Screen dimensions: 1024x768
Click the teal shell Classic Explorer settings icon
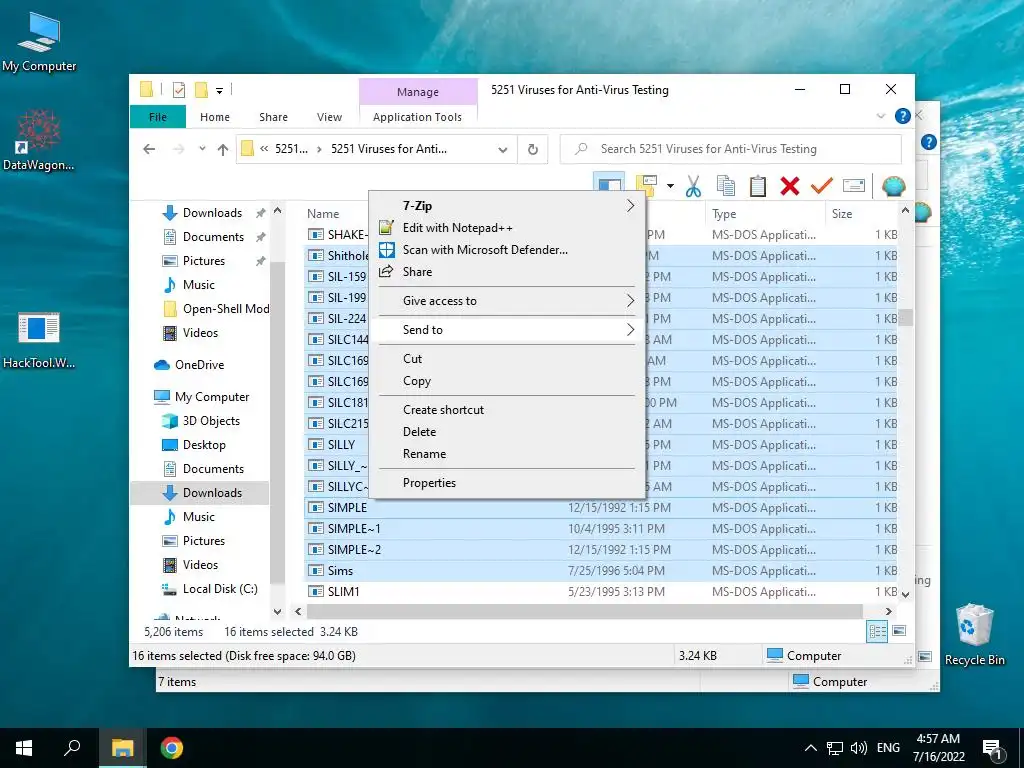point(893,186)
